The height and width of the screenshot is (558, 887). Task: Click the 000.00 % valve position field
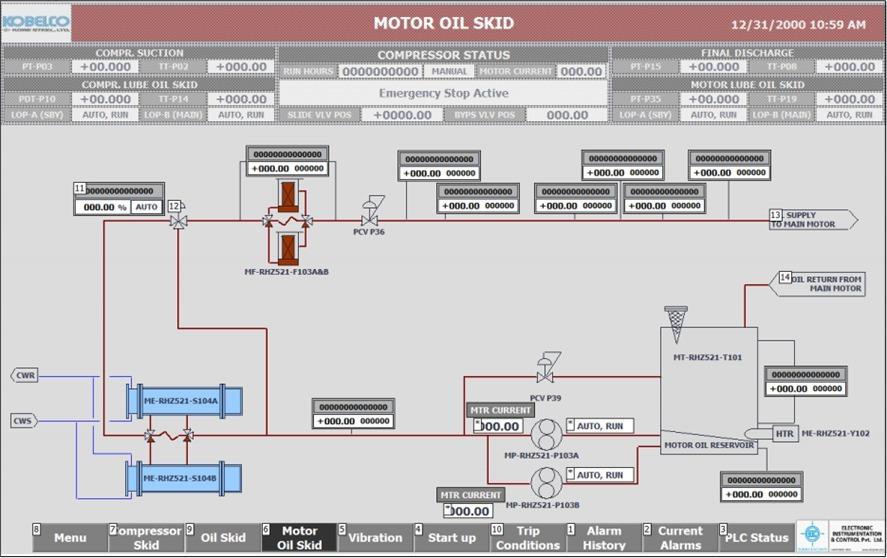click(x=104, y=207)
